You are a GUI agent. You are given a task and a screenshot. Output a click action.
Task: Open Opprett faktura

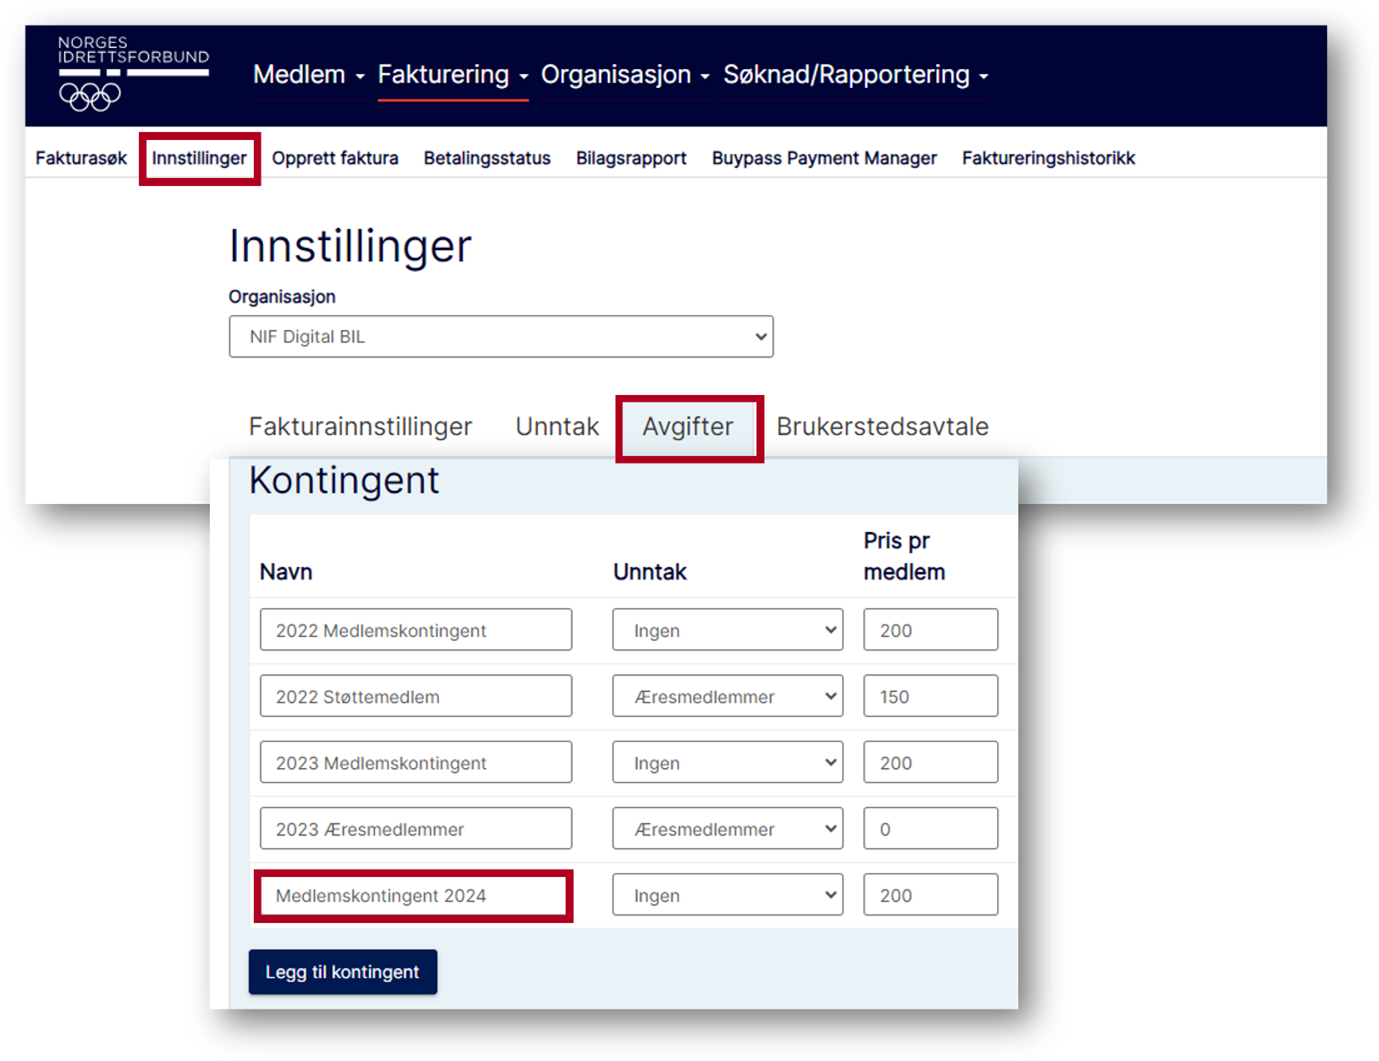tap(335, 157)
